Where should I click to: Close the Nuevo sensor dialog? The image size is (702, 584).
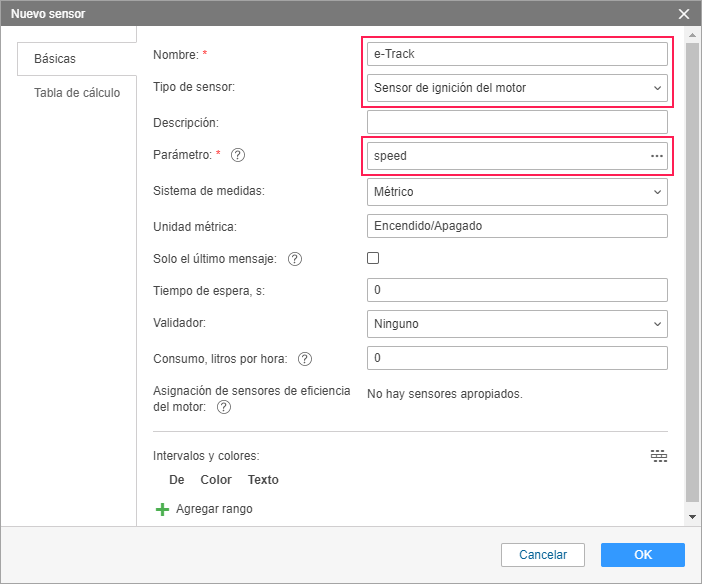click(684, 14)
